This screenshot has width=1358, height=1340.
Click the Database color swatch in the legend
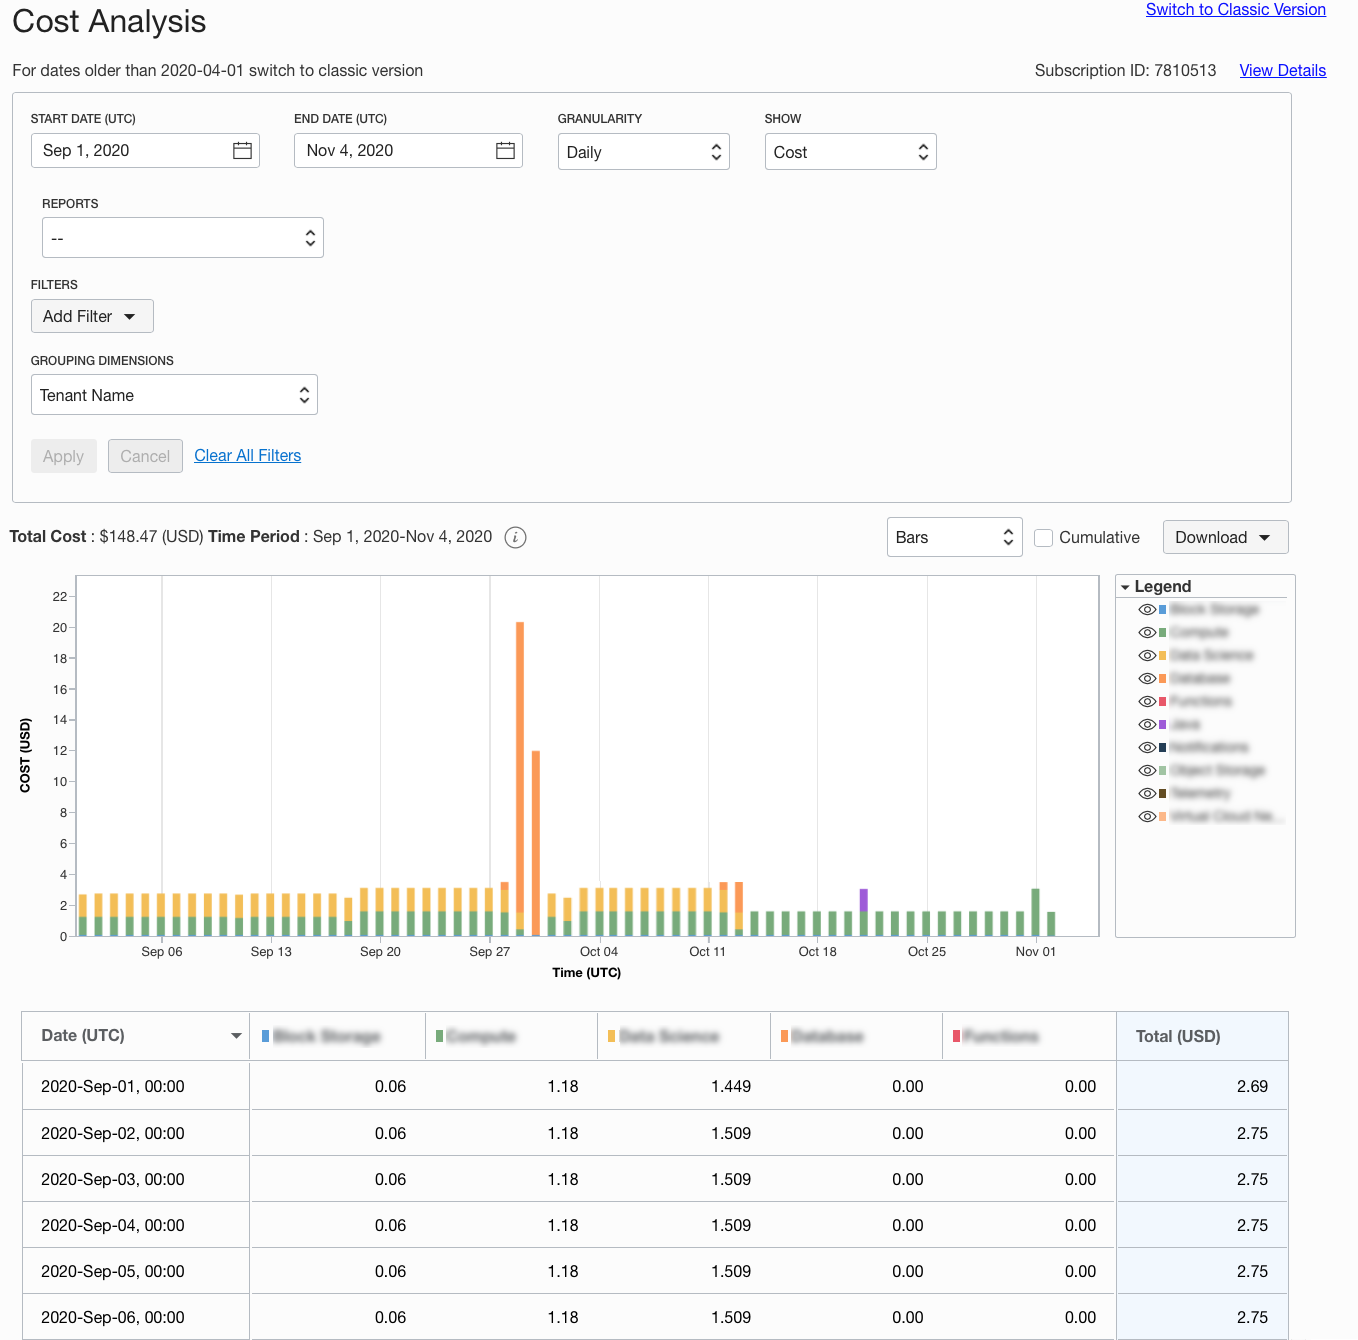pyautogui.click(x=1163, y=678)
